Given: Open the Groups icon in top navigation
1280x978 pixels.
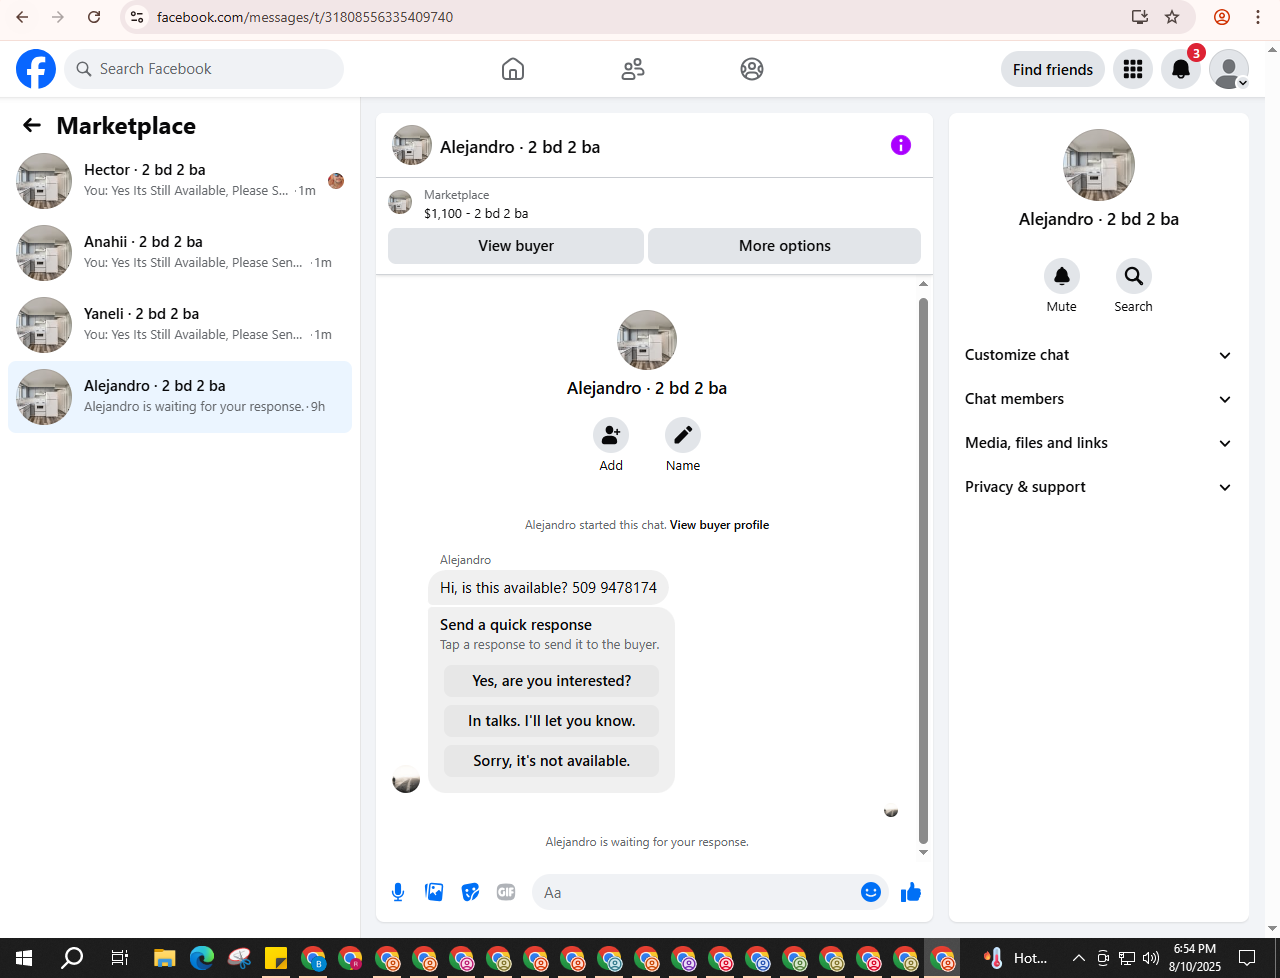Looking at the screenshot, I should click(x=752, y=69).
